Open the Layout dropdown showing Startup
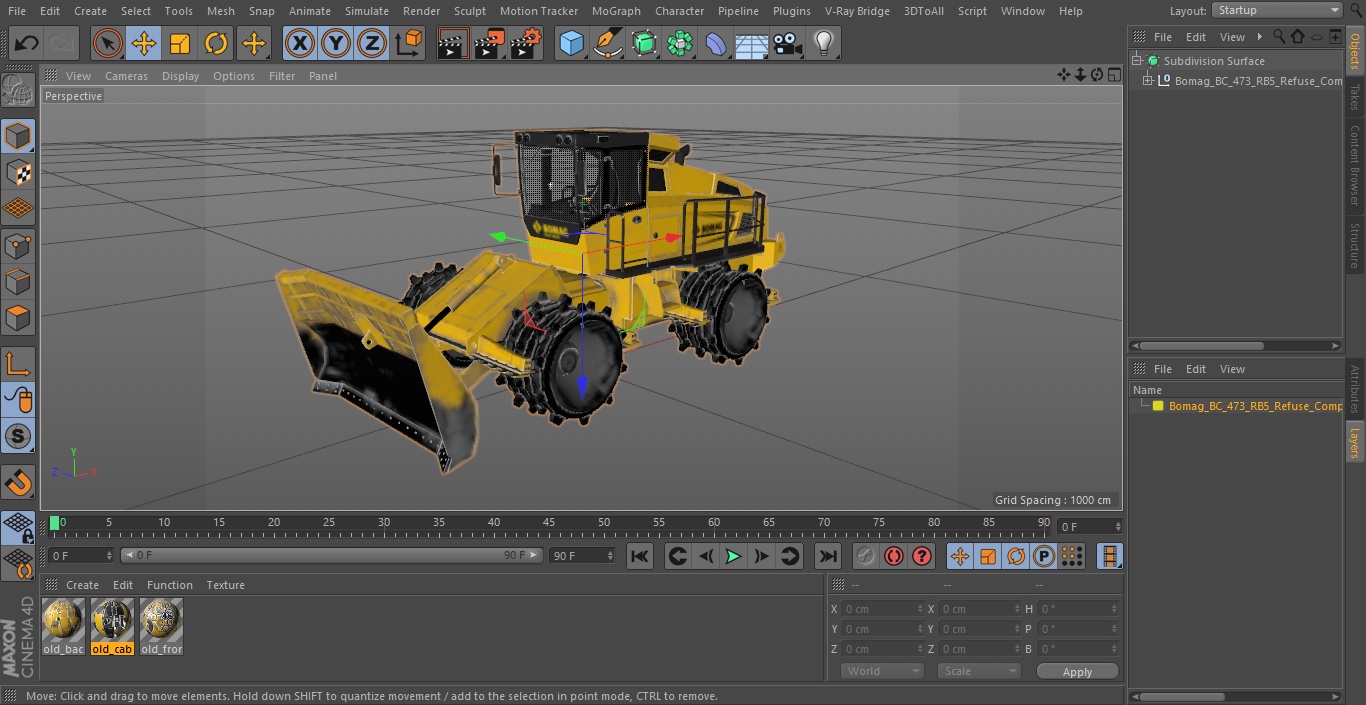The image size is (1366, 705). tap(1277, 10)
